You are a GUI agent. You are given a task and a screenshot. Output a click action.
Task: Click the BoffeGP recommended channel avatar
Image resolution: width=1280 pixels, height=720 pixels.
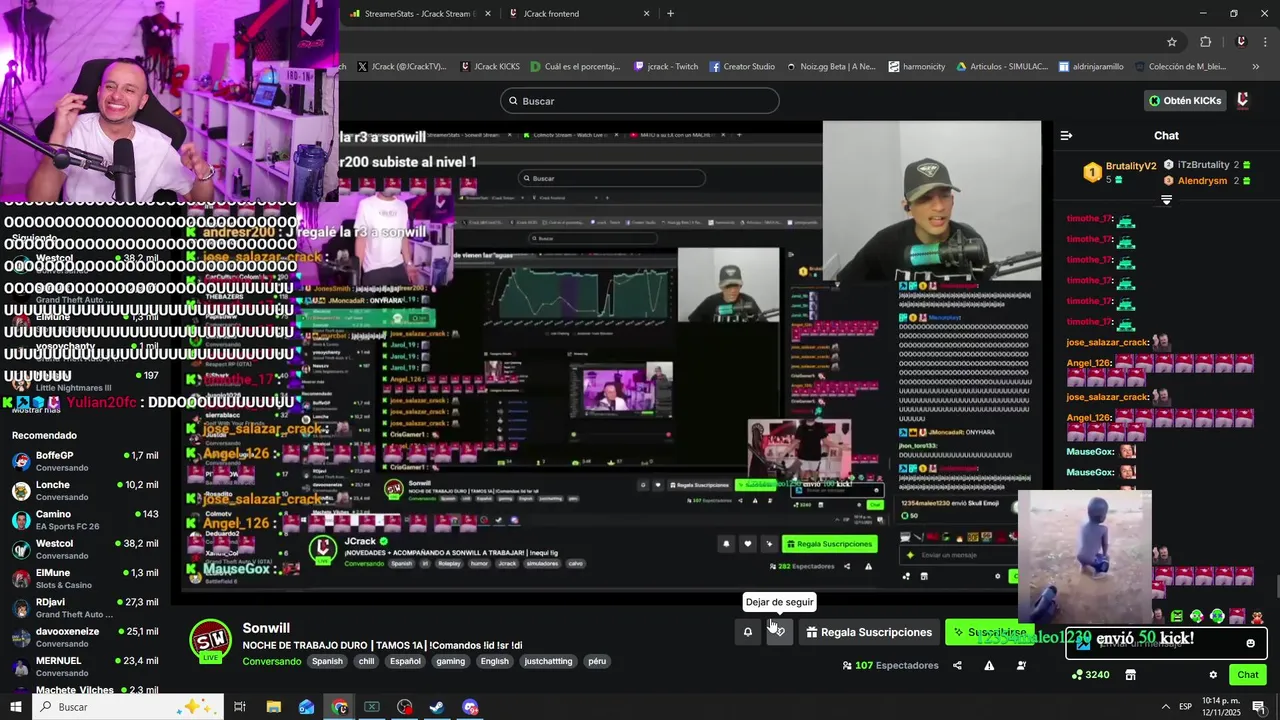click(x=21, y=461)
